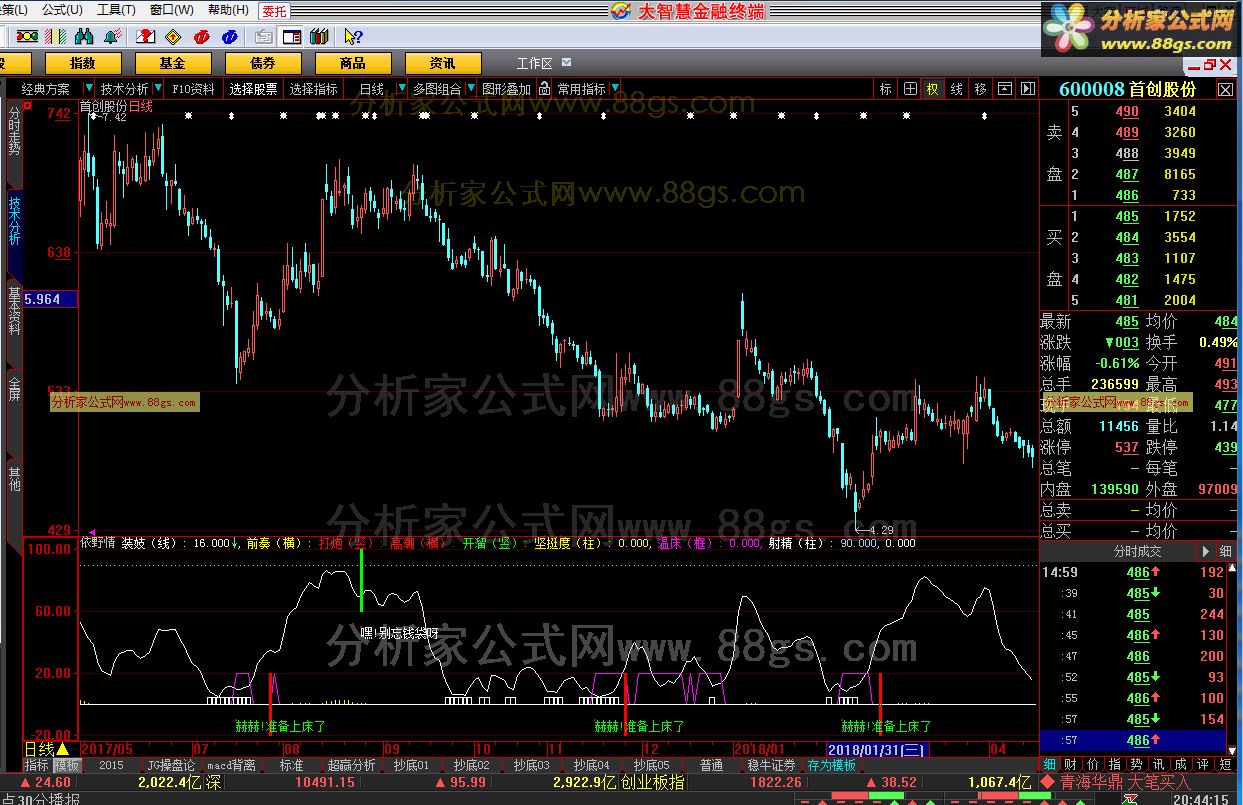Click the 标 mark button

pyautogui.click(x=886, y=89)
